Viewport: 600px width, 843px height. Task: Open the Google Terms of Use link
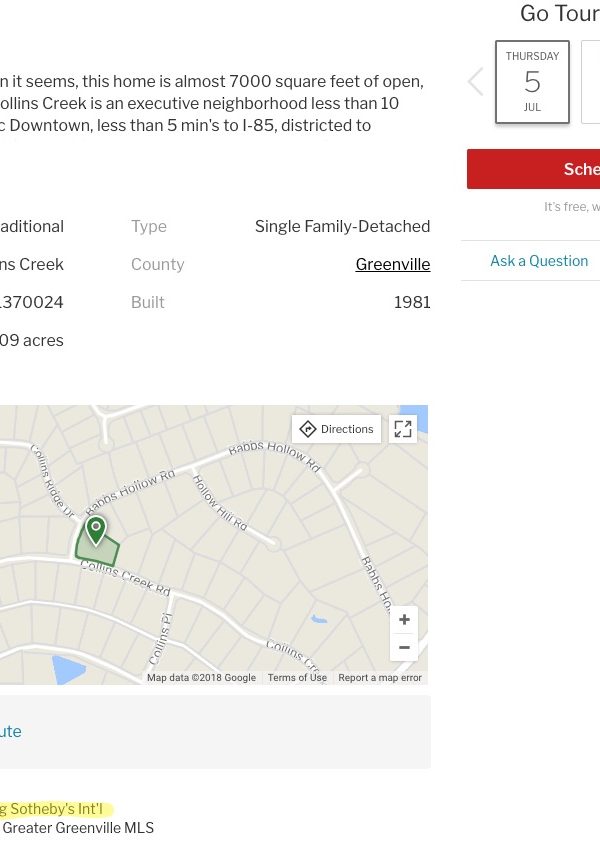297,677
